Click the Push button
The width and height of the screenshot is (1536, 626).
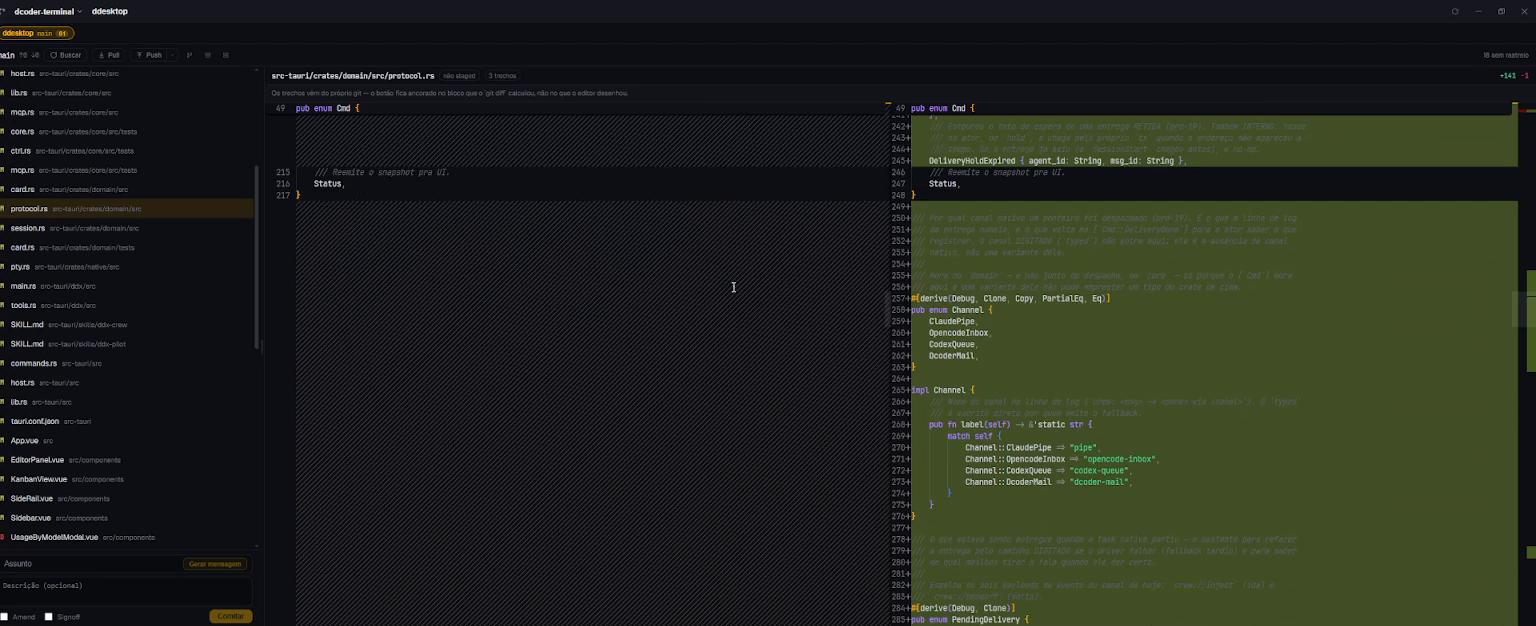pyautogui.click(x=148, y=55)
